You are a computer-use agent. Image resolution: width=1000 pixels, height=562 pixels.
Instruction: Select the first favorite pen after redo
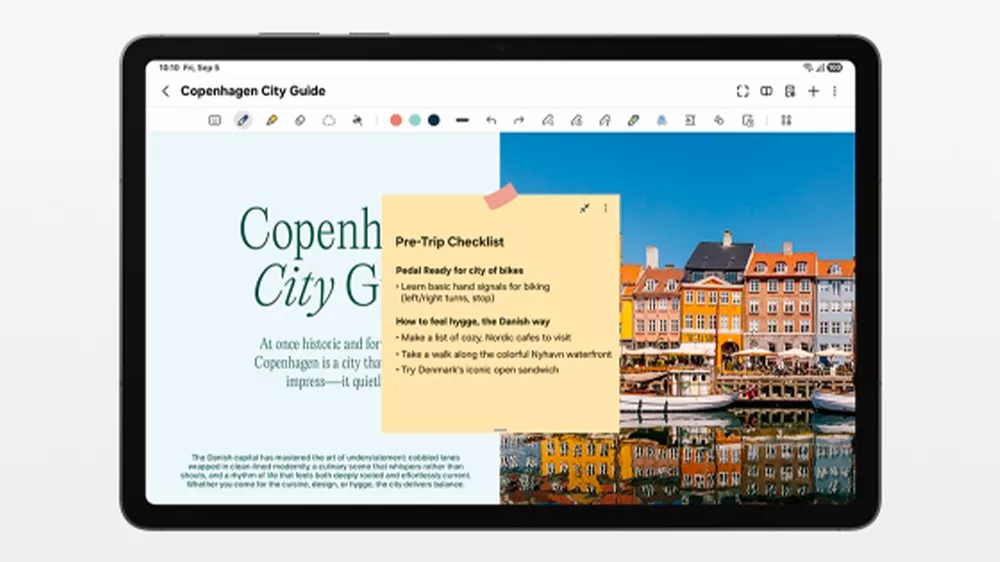(548, 120)
